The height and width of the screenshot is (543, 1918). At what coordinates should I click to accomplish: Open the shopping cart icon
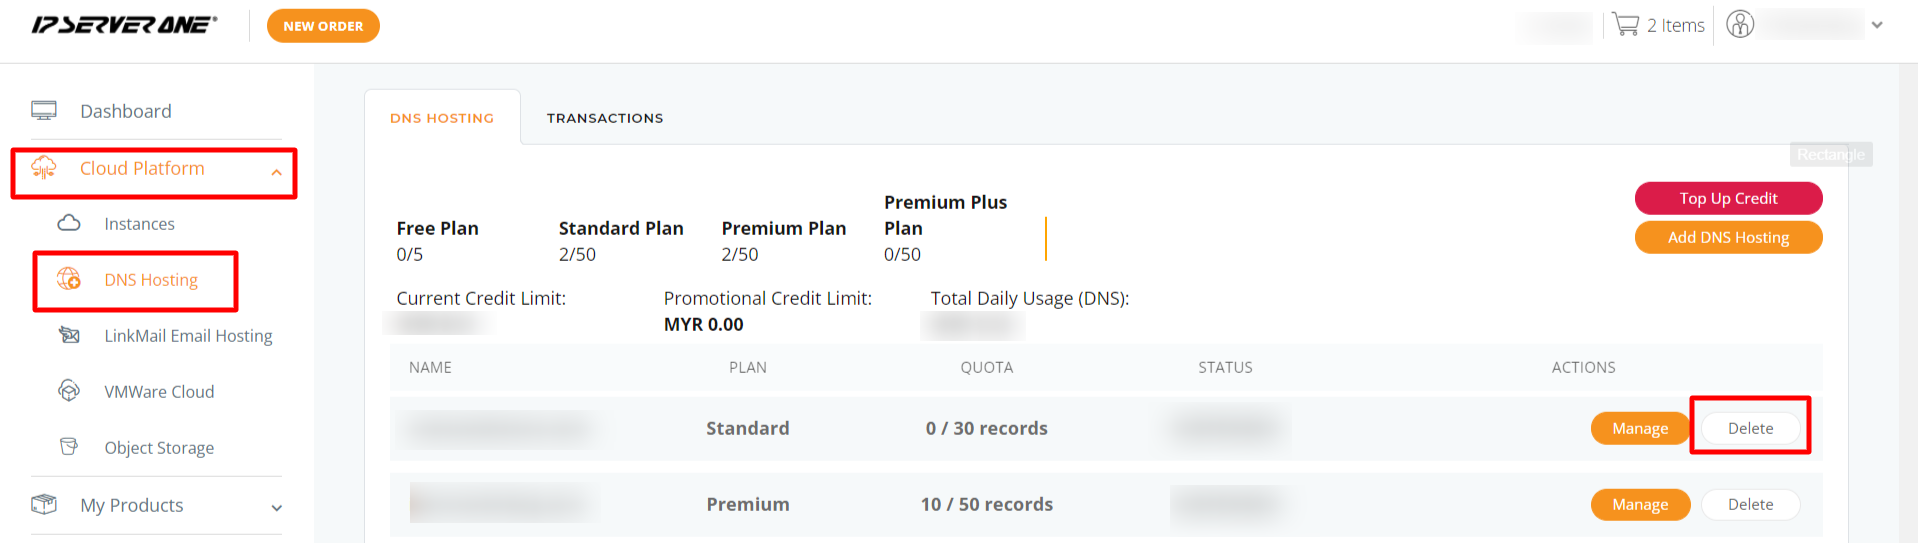pyautogui.click(x=1626, y=25)
